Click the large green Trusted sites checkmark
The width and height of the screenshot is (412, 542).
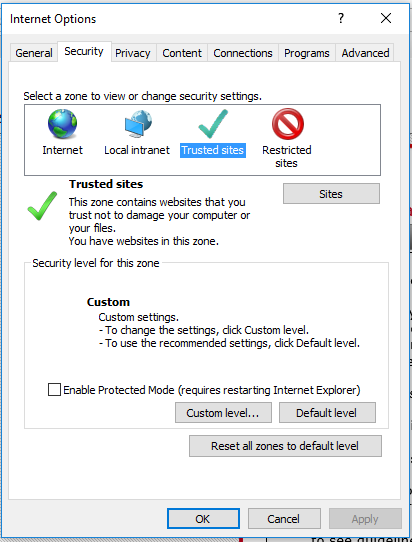tap(42, 206)
